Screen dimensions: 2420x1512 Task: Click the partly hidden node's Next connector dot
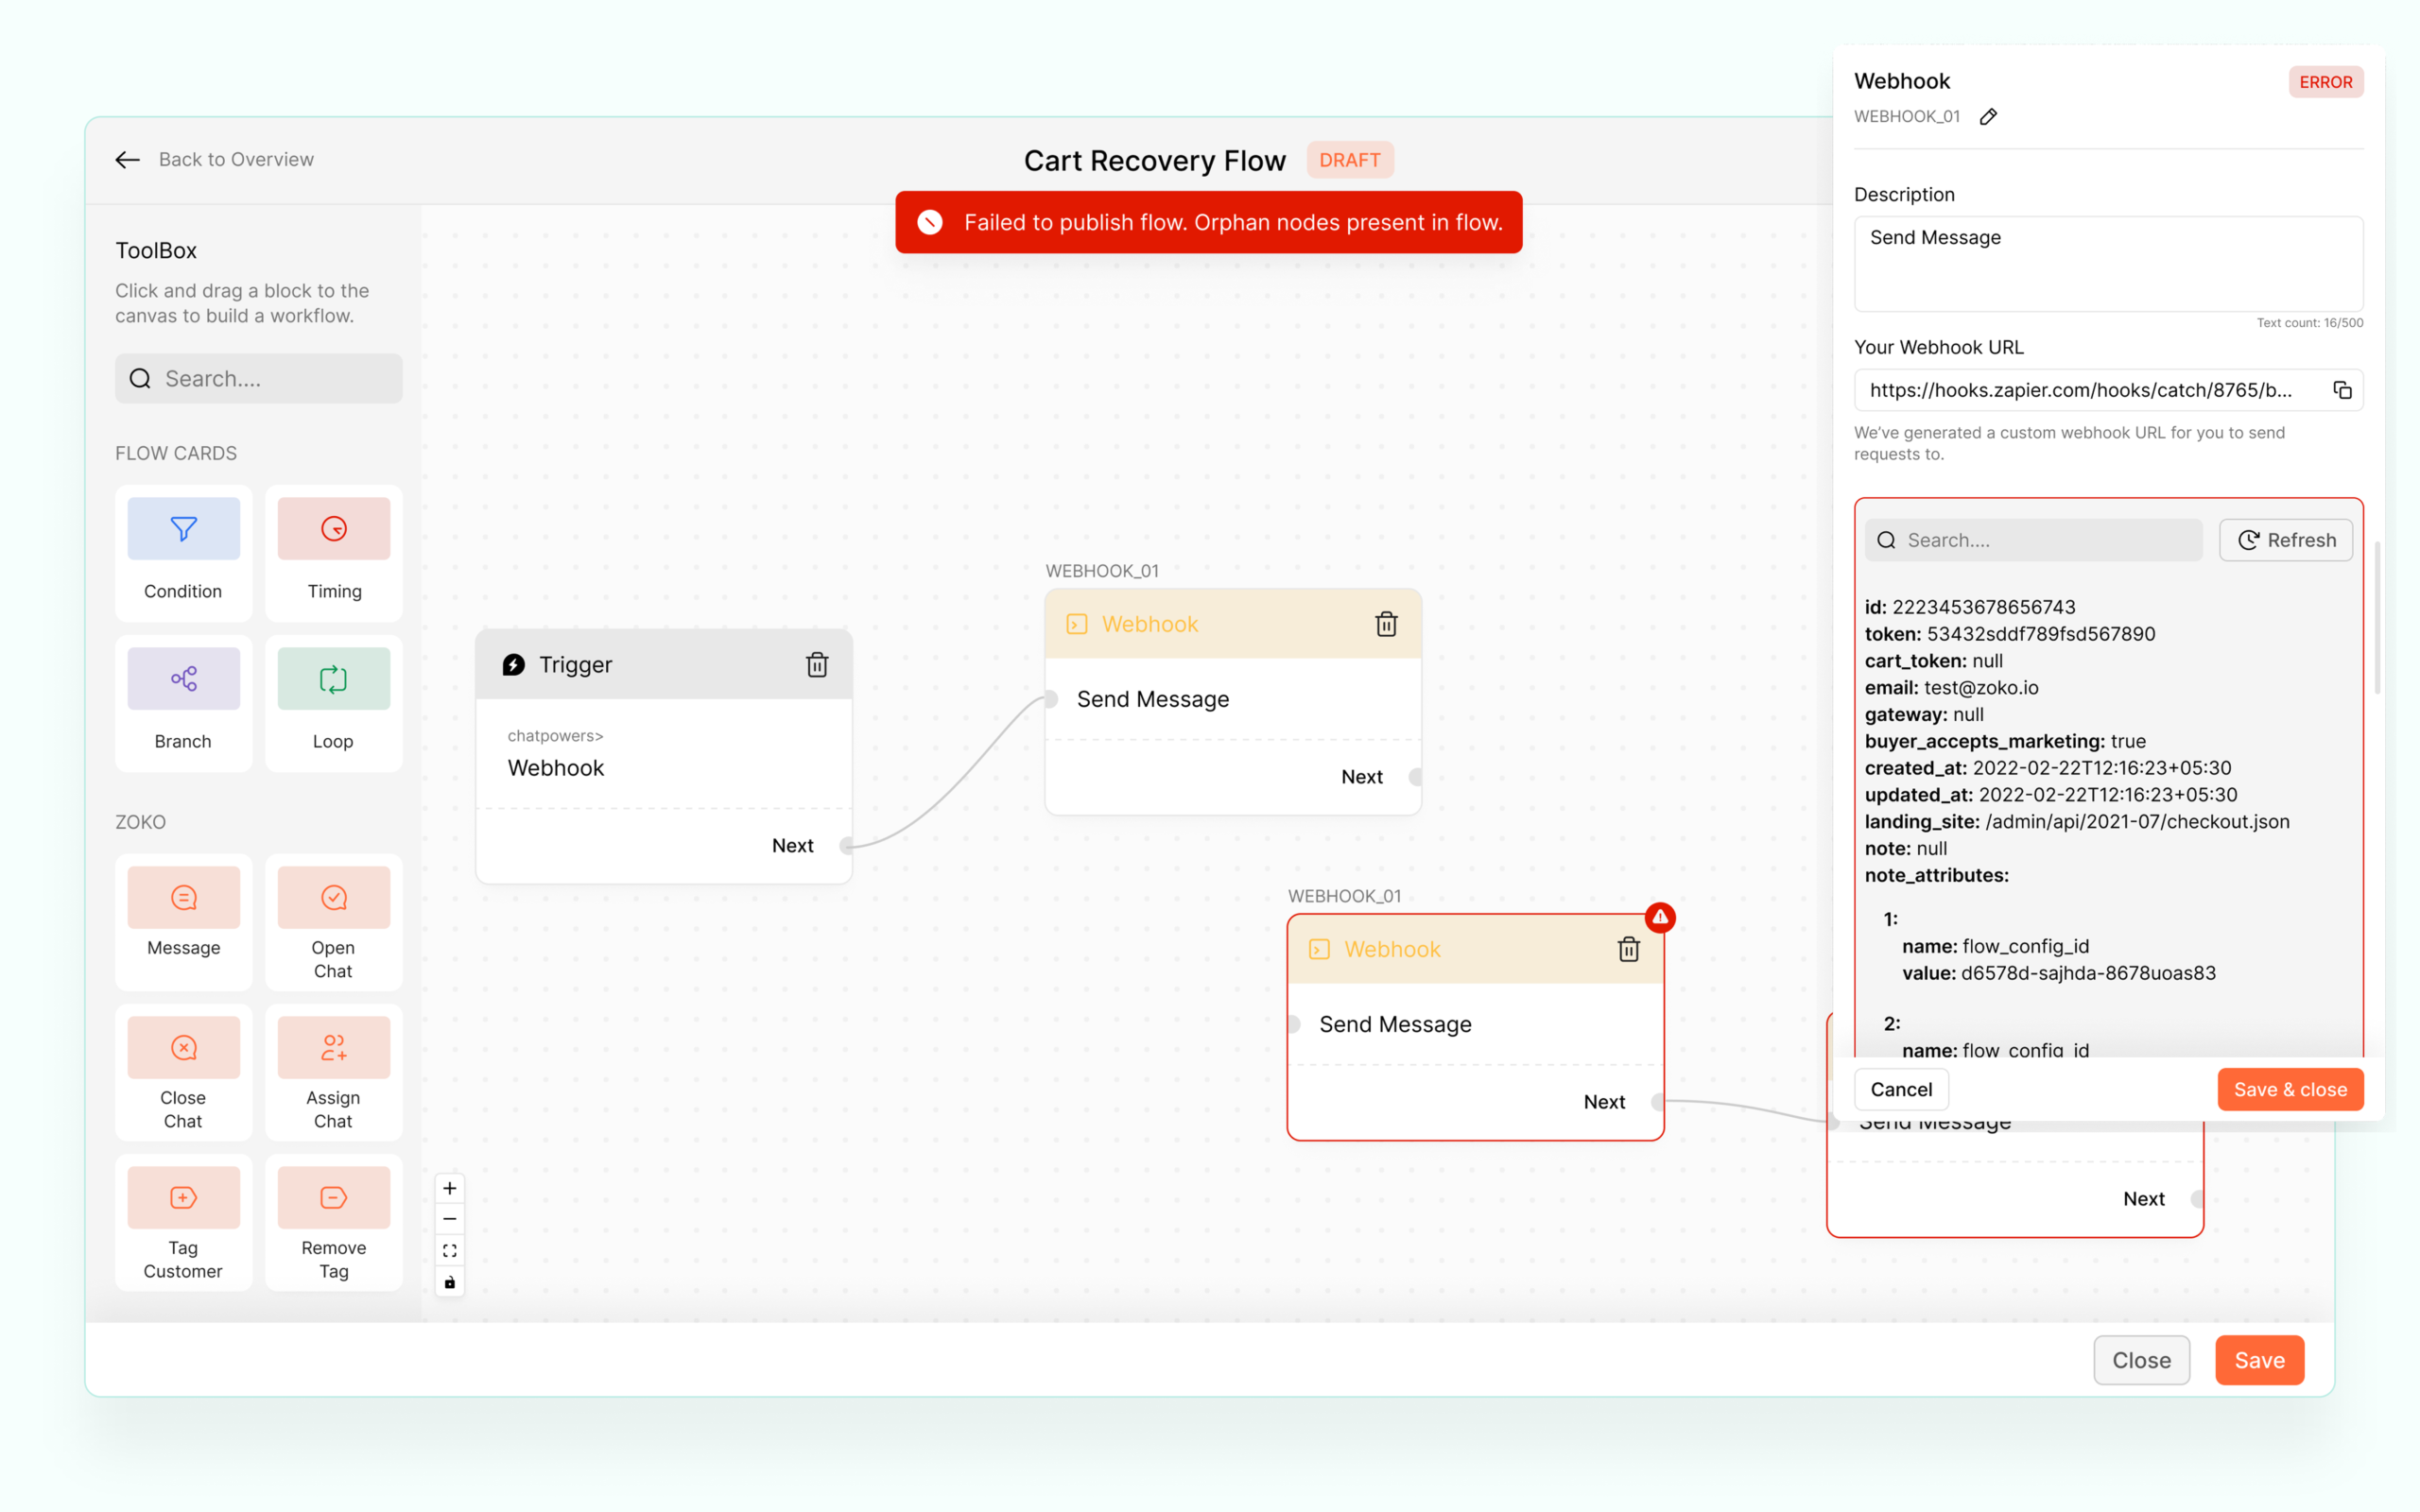click(2197, 1199)
